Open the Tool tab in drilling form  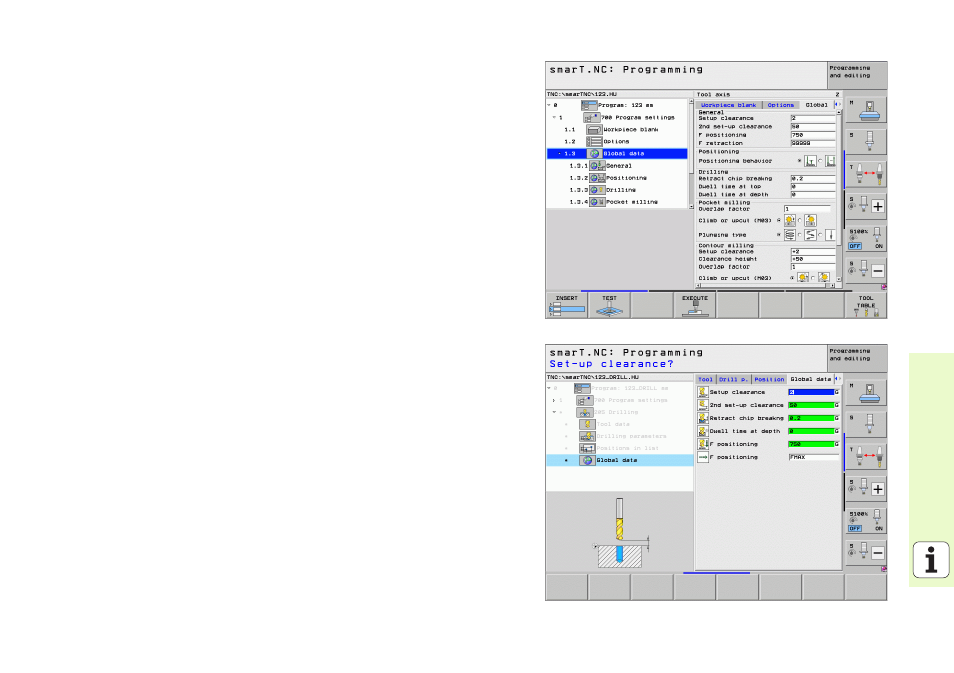pos(705,379)
